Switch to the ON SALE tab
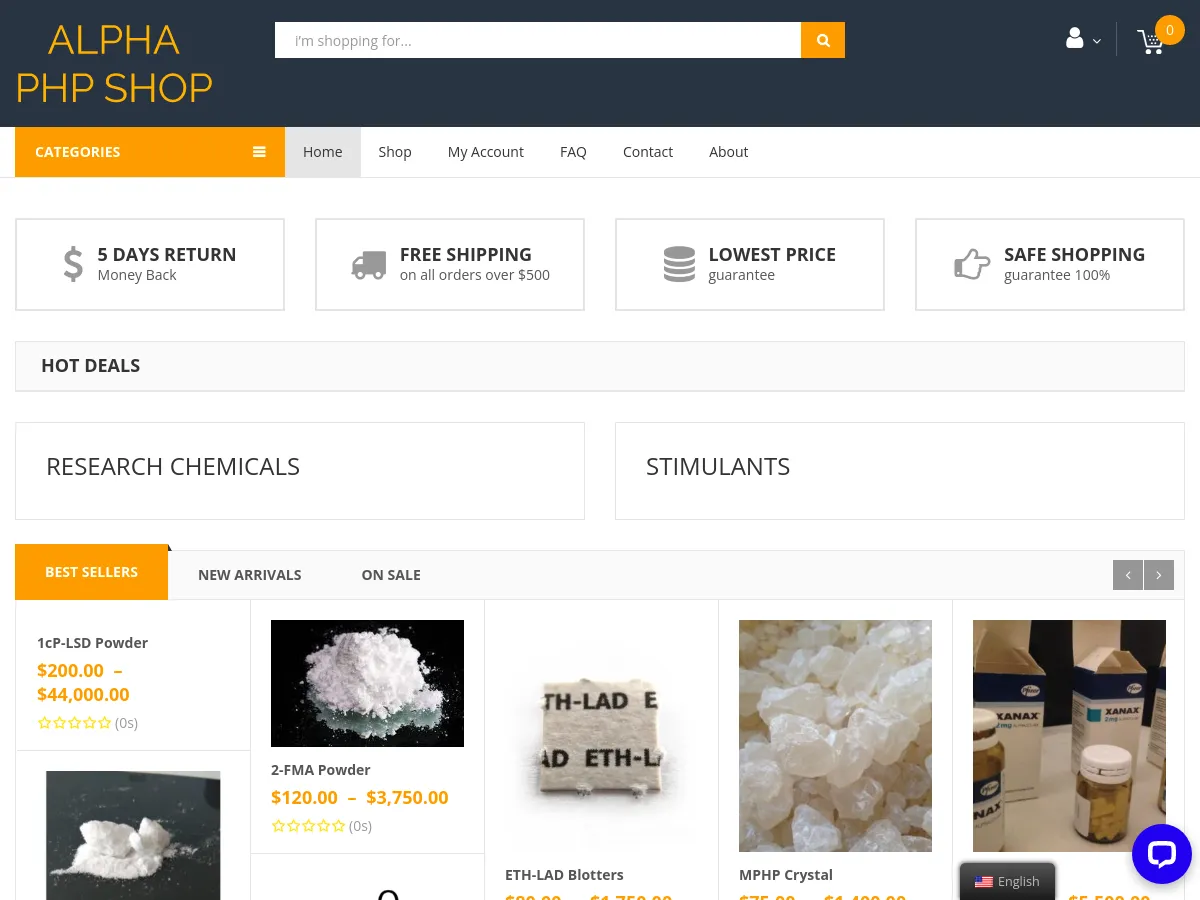 [390, 574]
